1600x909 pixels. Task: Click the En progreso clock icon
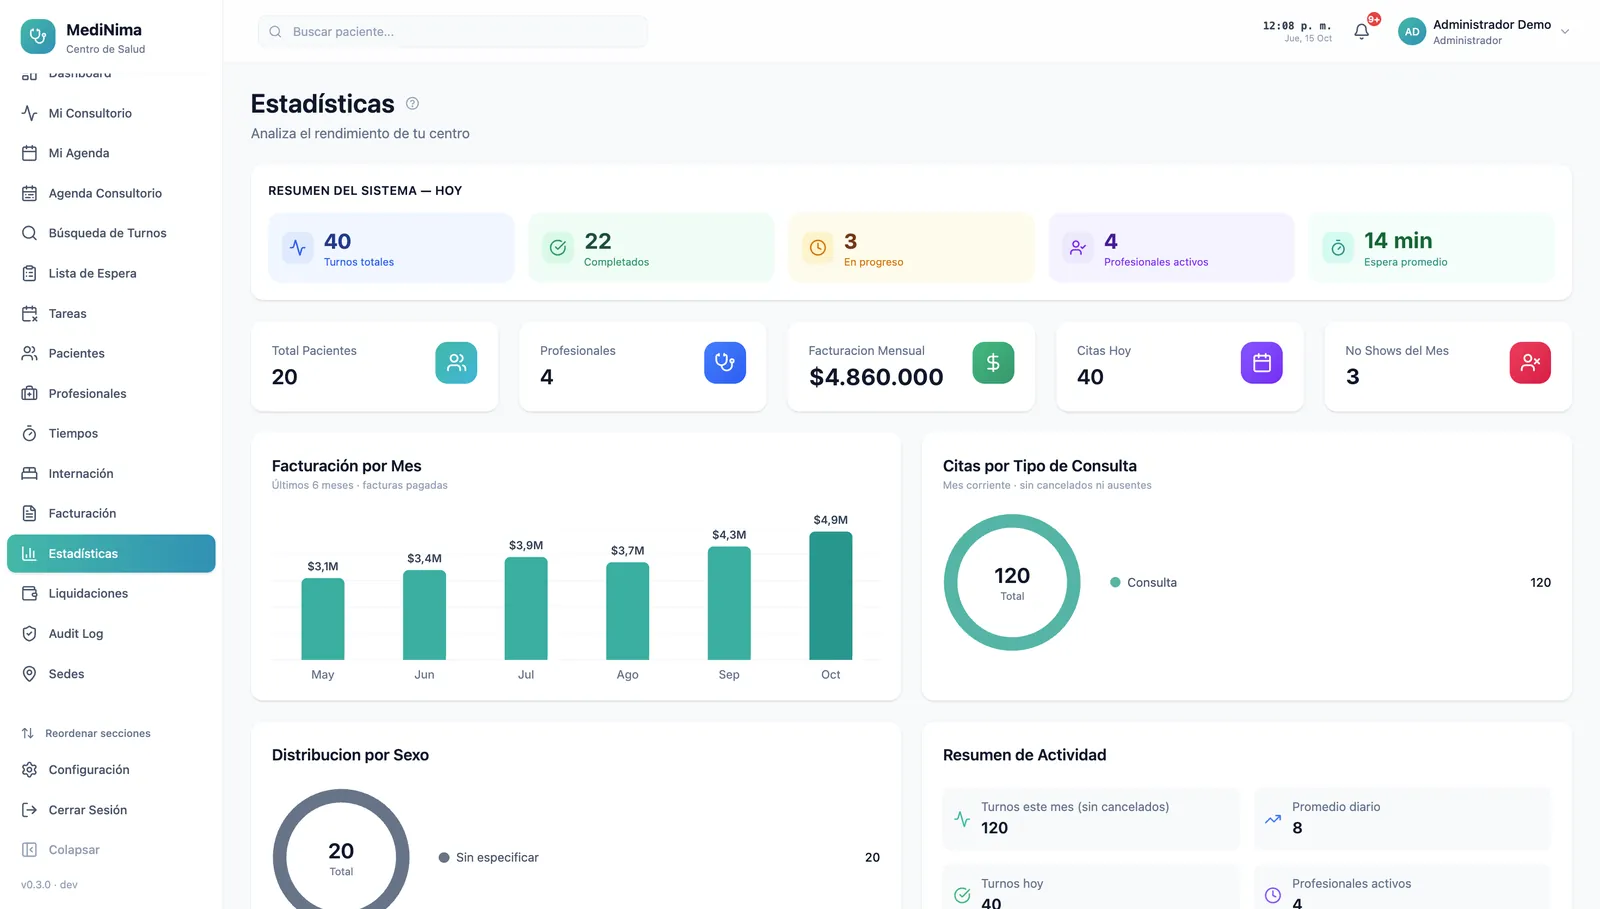click(x=818, y=247)
